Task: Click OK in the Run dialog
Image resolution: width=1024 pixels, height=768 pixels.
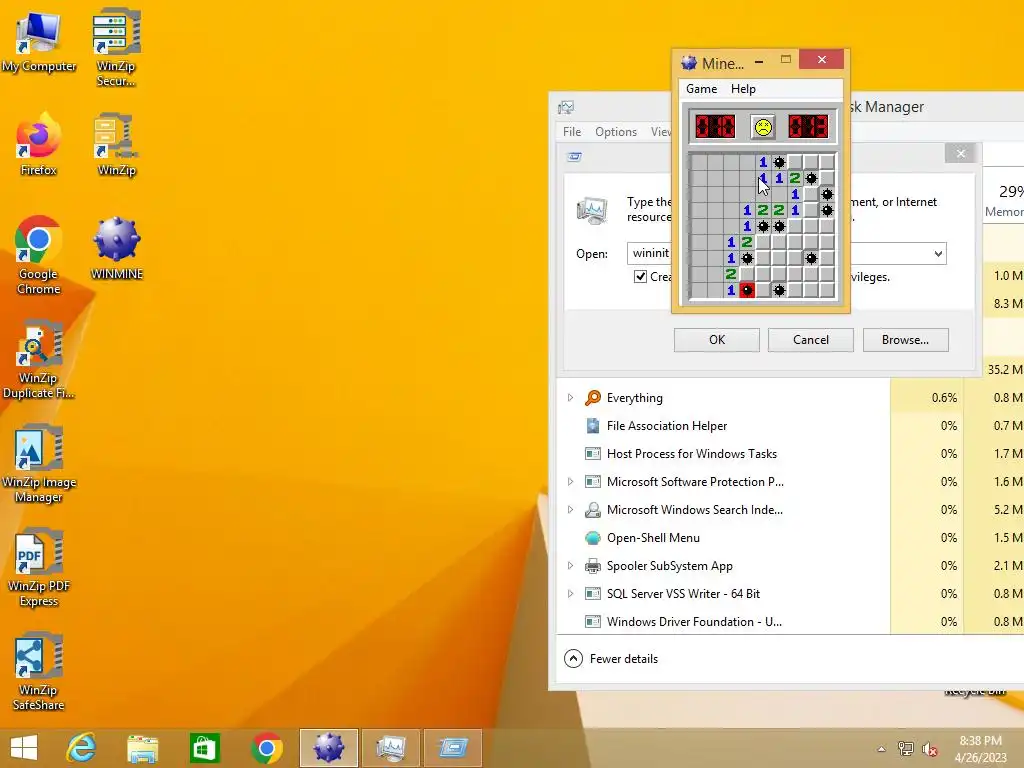Action: 716,340
